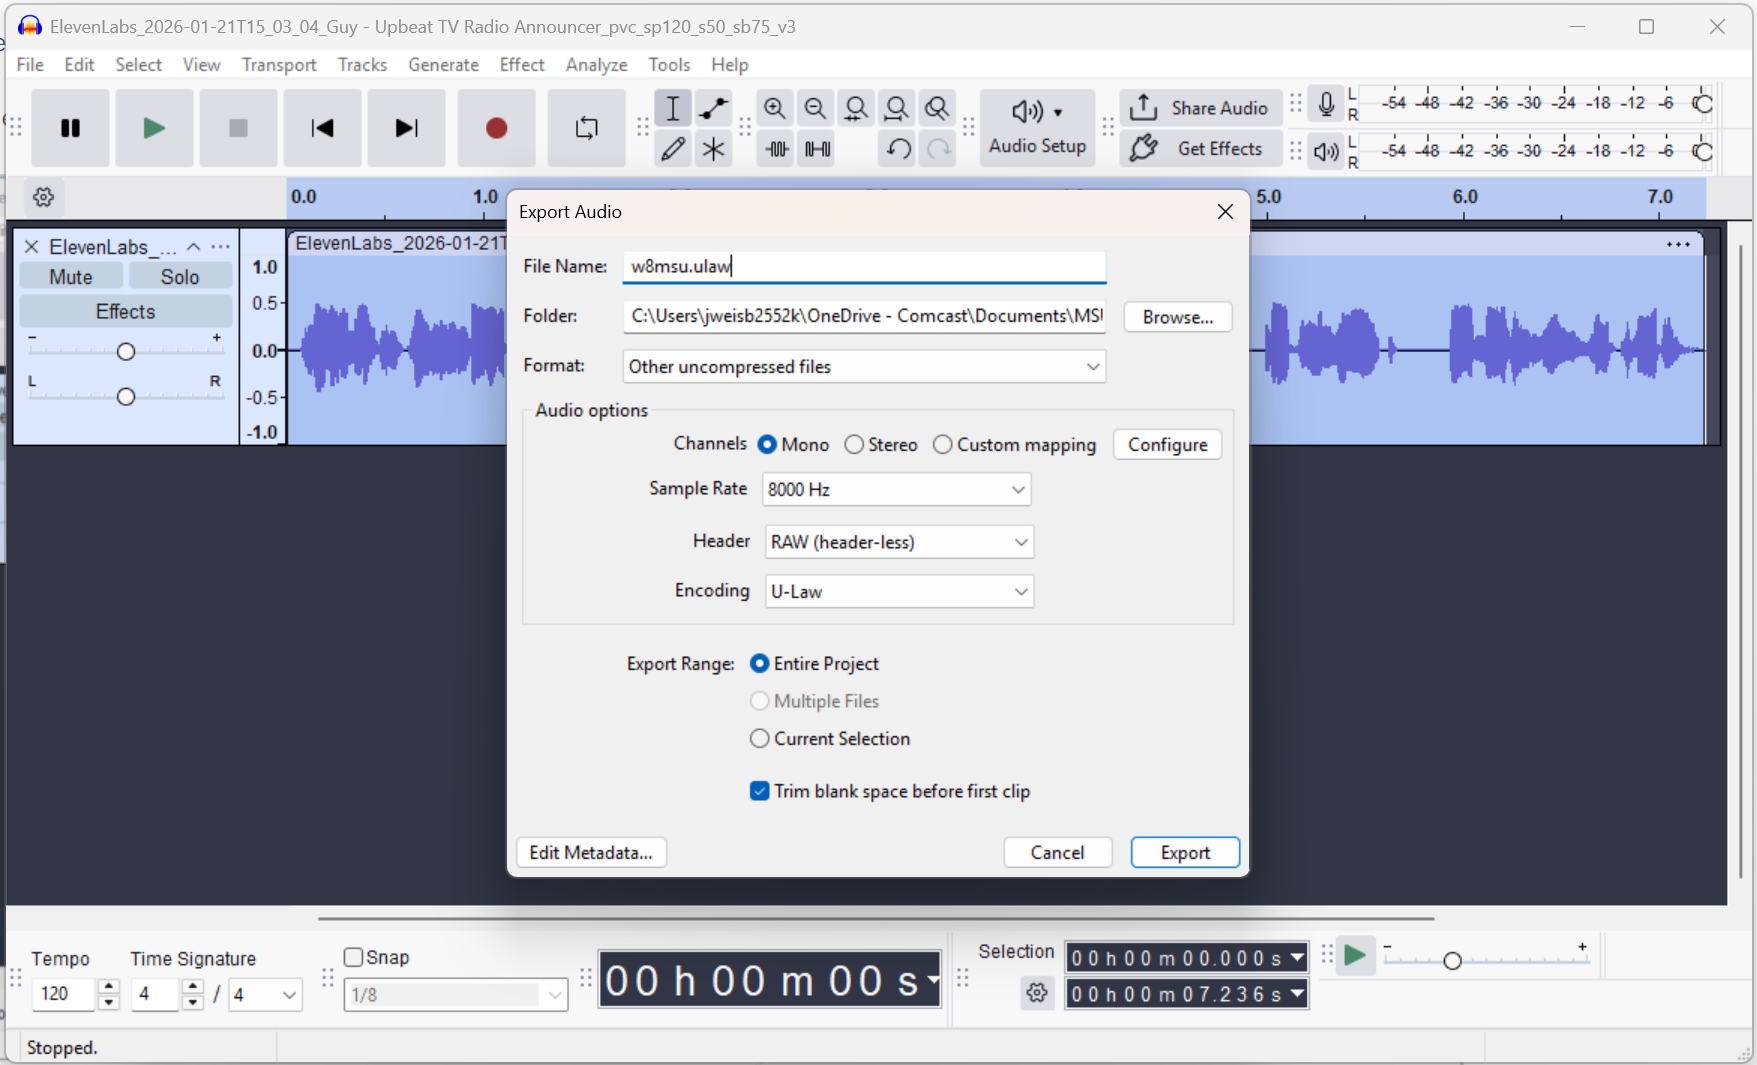1757x1065 pixels.
Task: Select the Multi-tool asterisk icon
Action: tap(713, 149)
